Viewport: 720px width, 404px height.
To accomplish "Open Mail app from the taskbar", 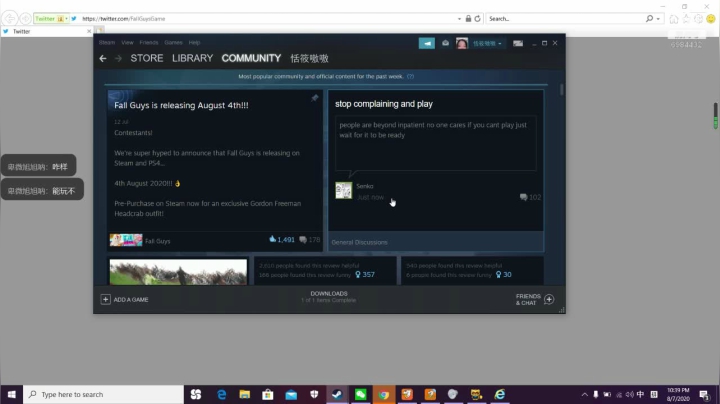I will (x=291, y=394).
